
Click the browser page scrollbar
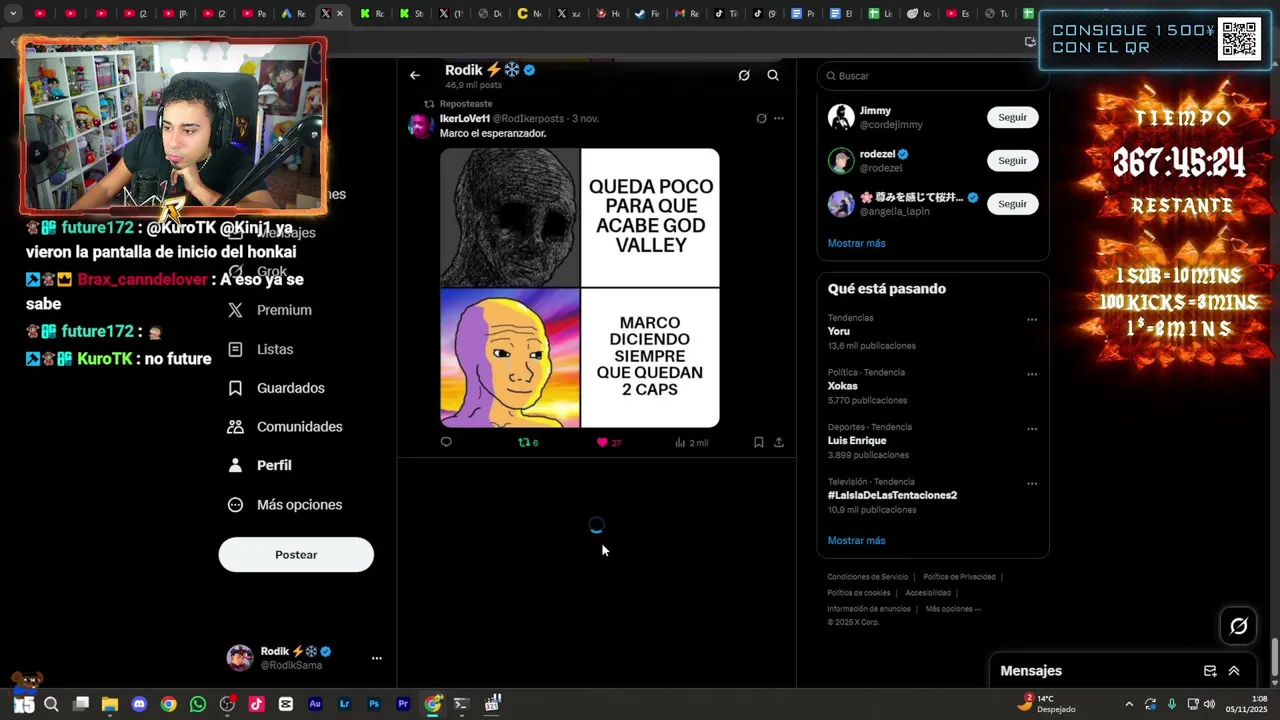point(1274,658)
